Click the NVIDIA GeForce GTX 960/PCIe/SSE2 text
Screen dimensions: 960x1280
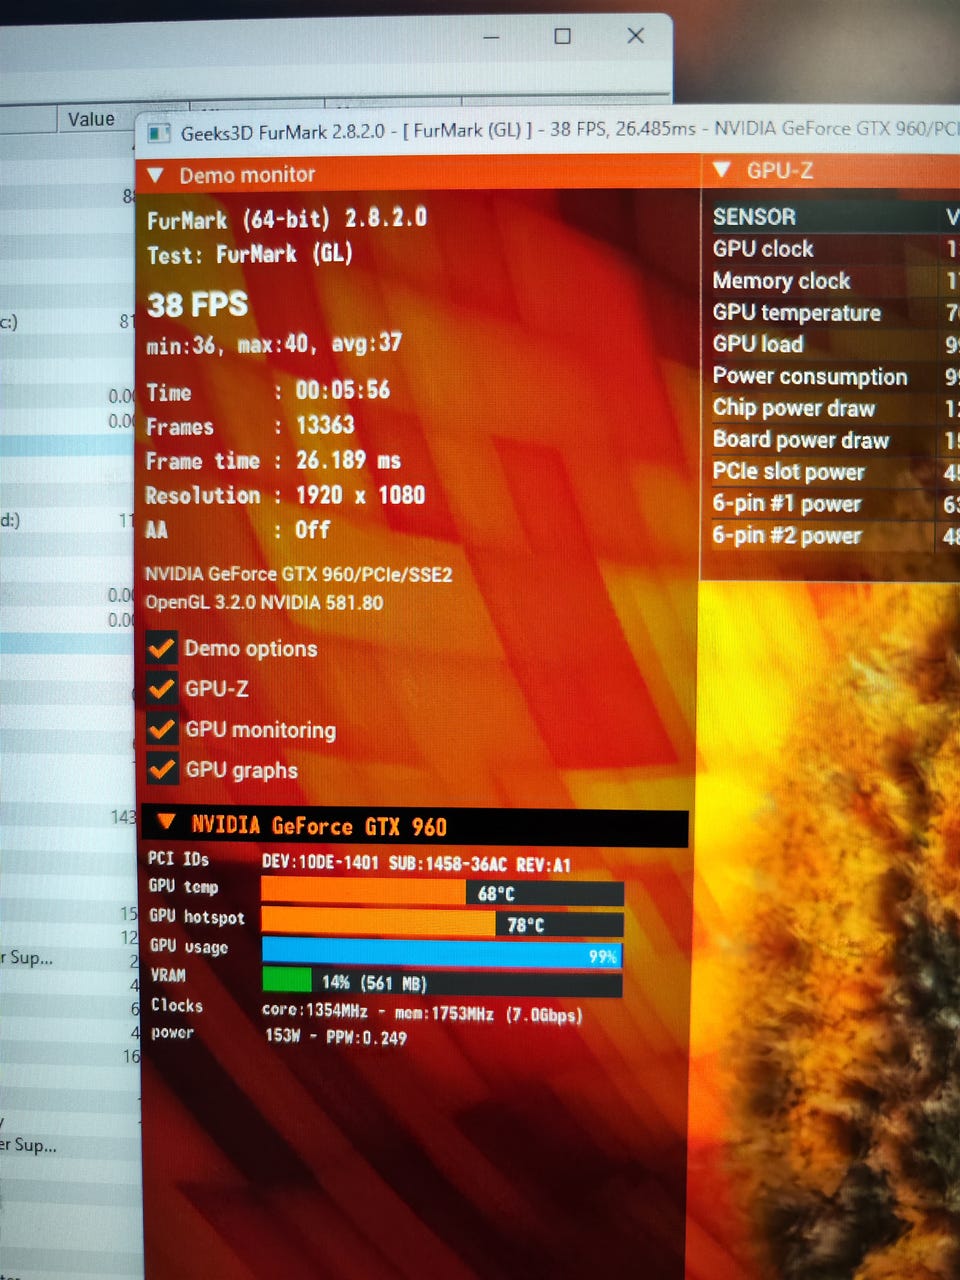(299, 574)
